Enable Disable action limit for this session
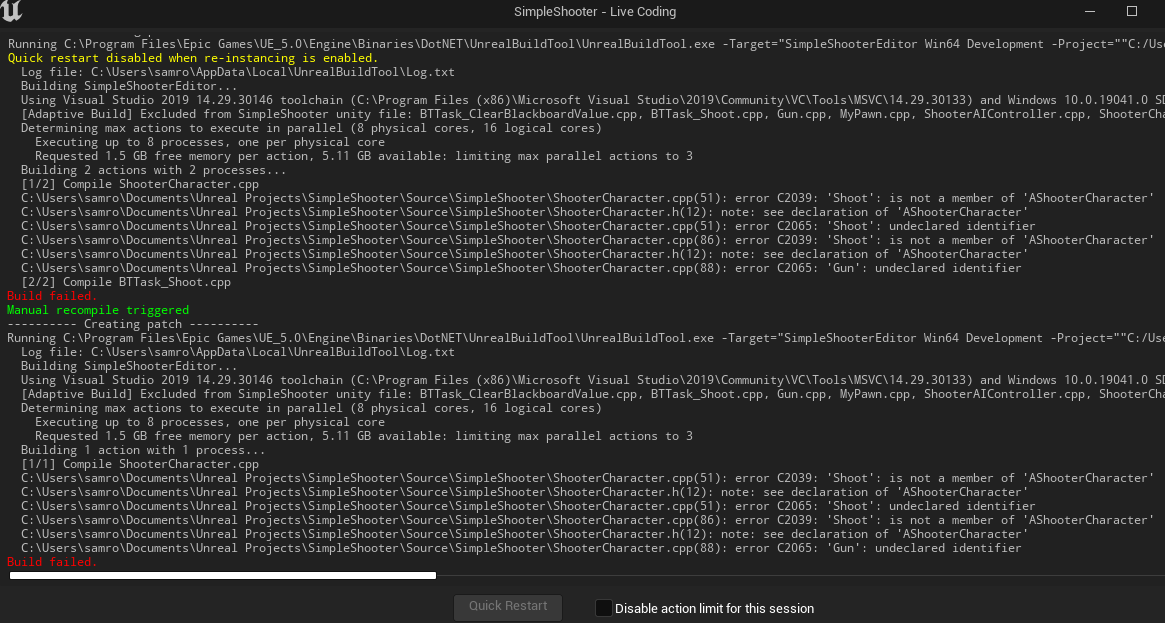The width and height of the screenshot is (1165, 623). [603, 608]
